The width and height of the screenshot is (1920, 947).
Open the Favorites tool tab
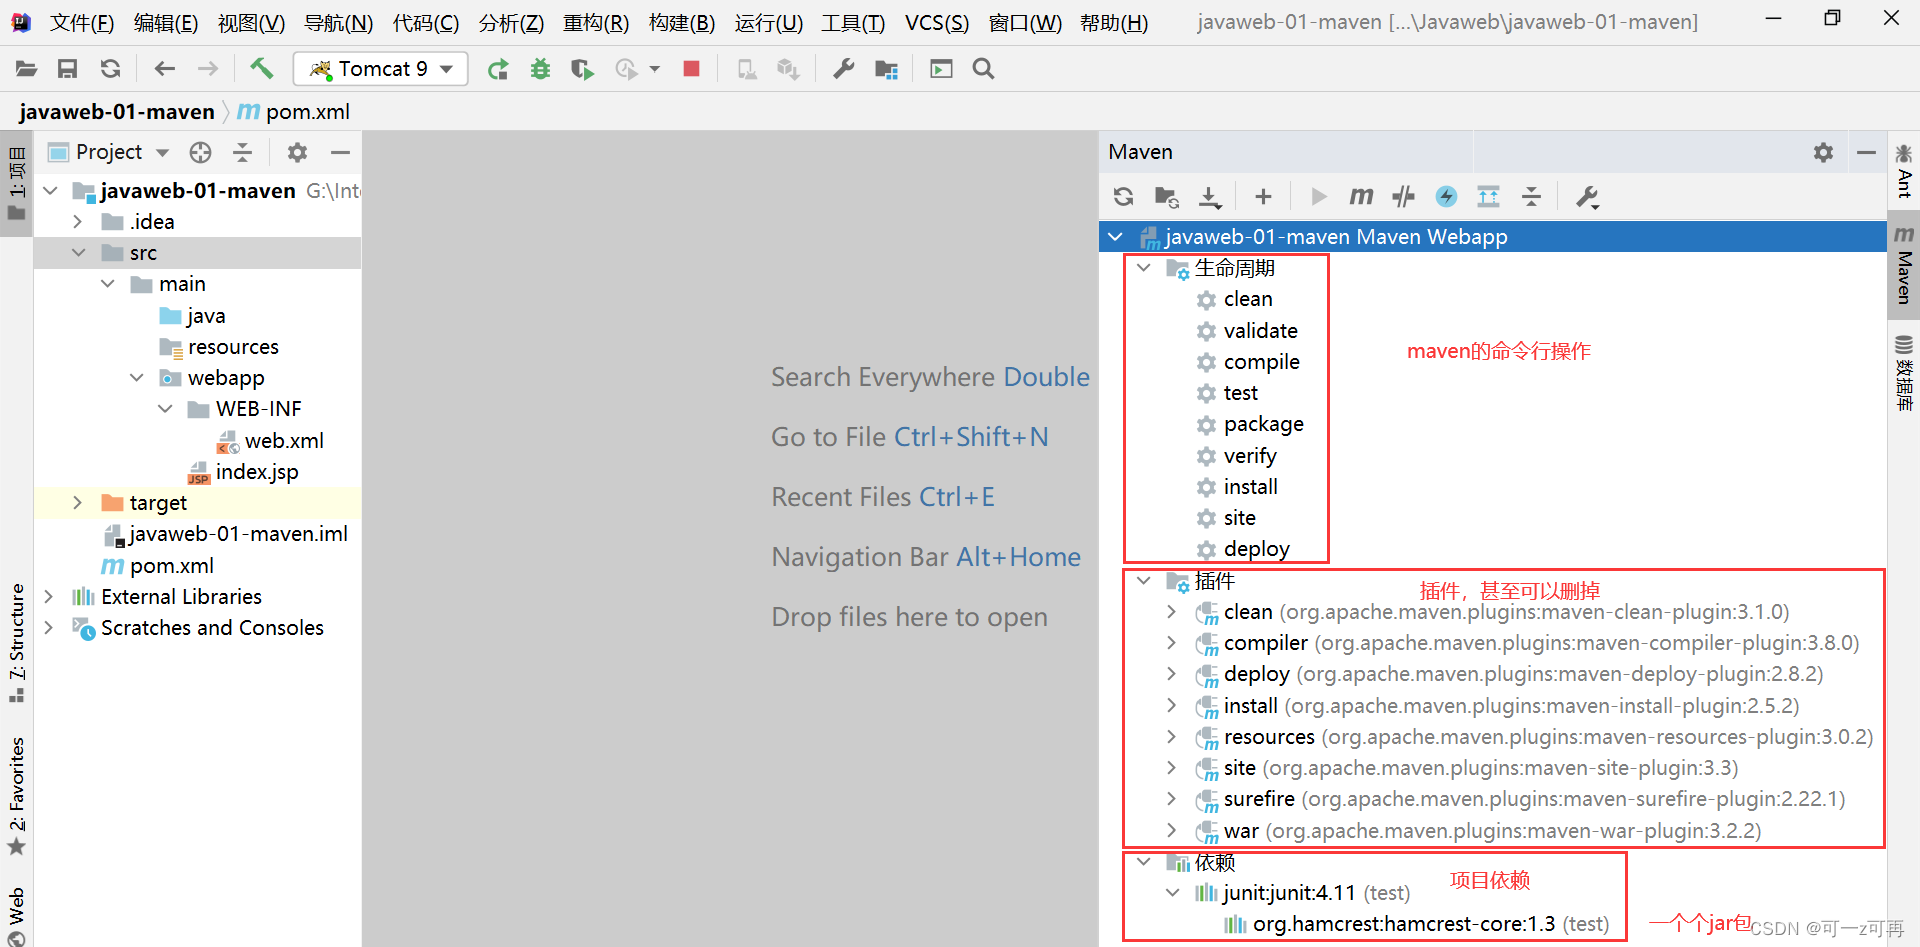coord(17,796)
